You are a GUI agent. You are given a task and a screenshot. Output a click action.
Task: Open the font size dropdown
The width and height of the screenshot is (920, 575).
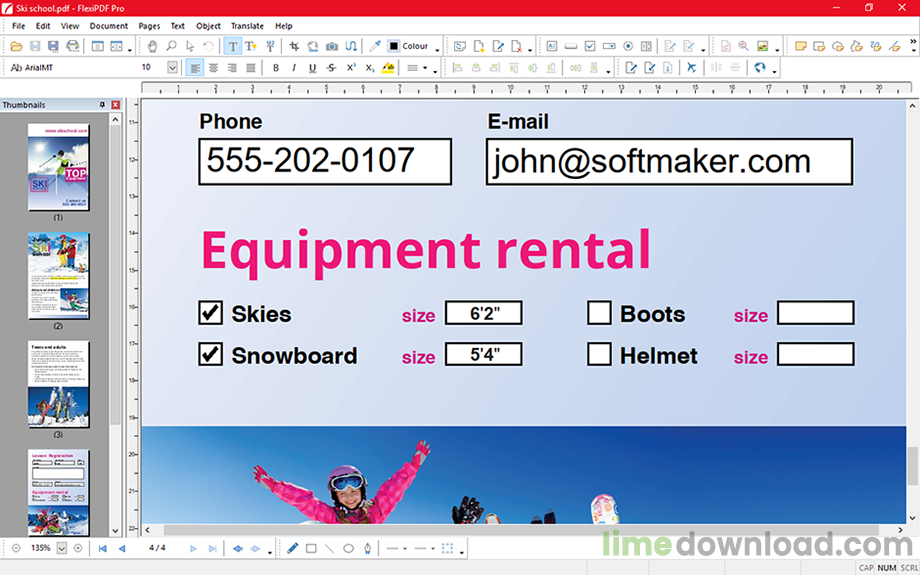point(172,67)
